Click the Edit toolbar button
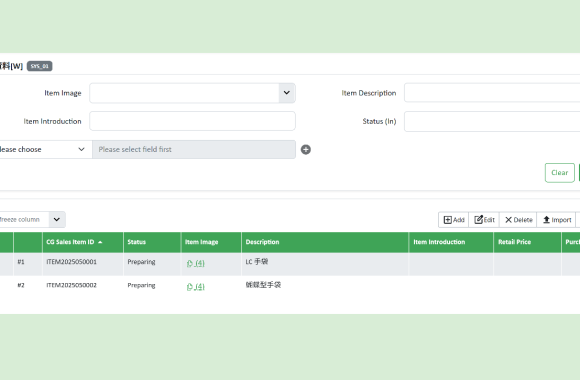 (x=484, y=220)
